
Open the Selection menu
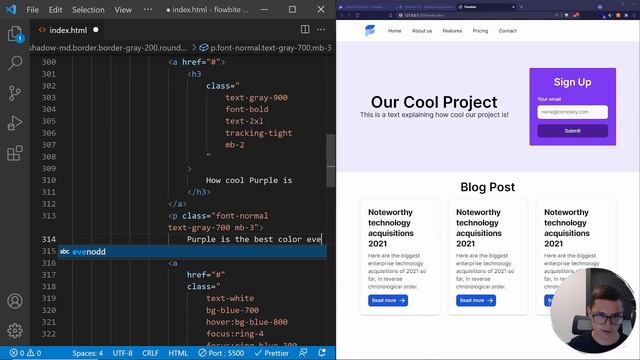pyautogui.click(x=88, y=10)
